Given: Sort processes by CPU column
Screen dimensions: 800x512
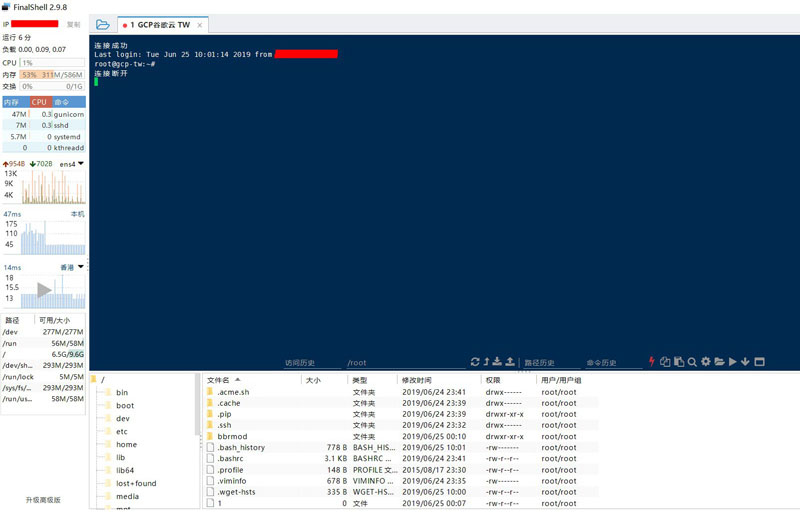Looking at the screenshot, I should [40, 102].
